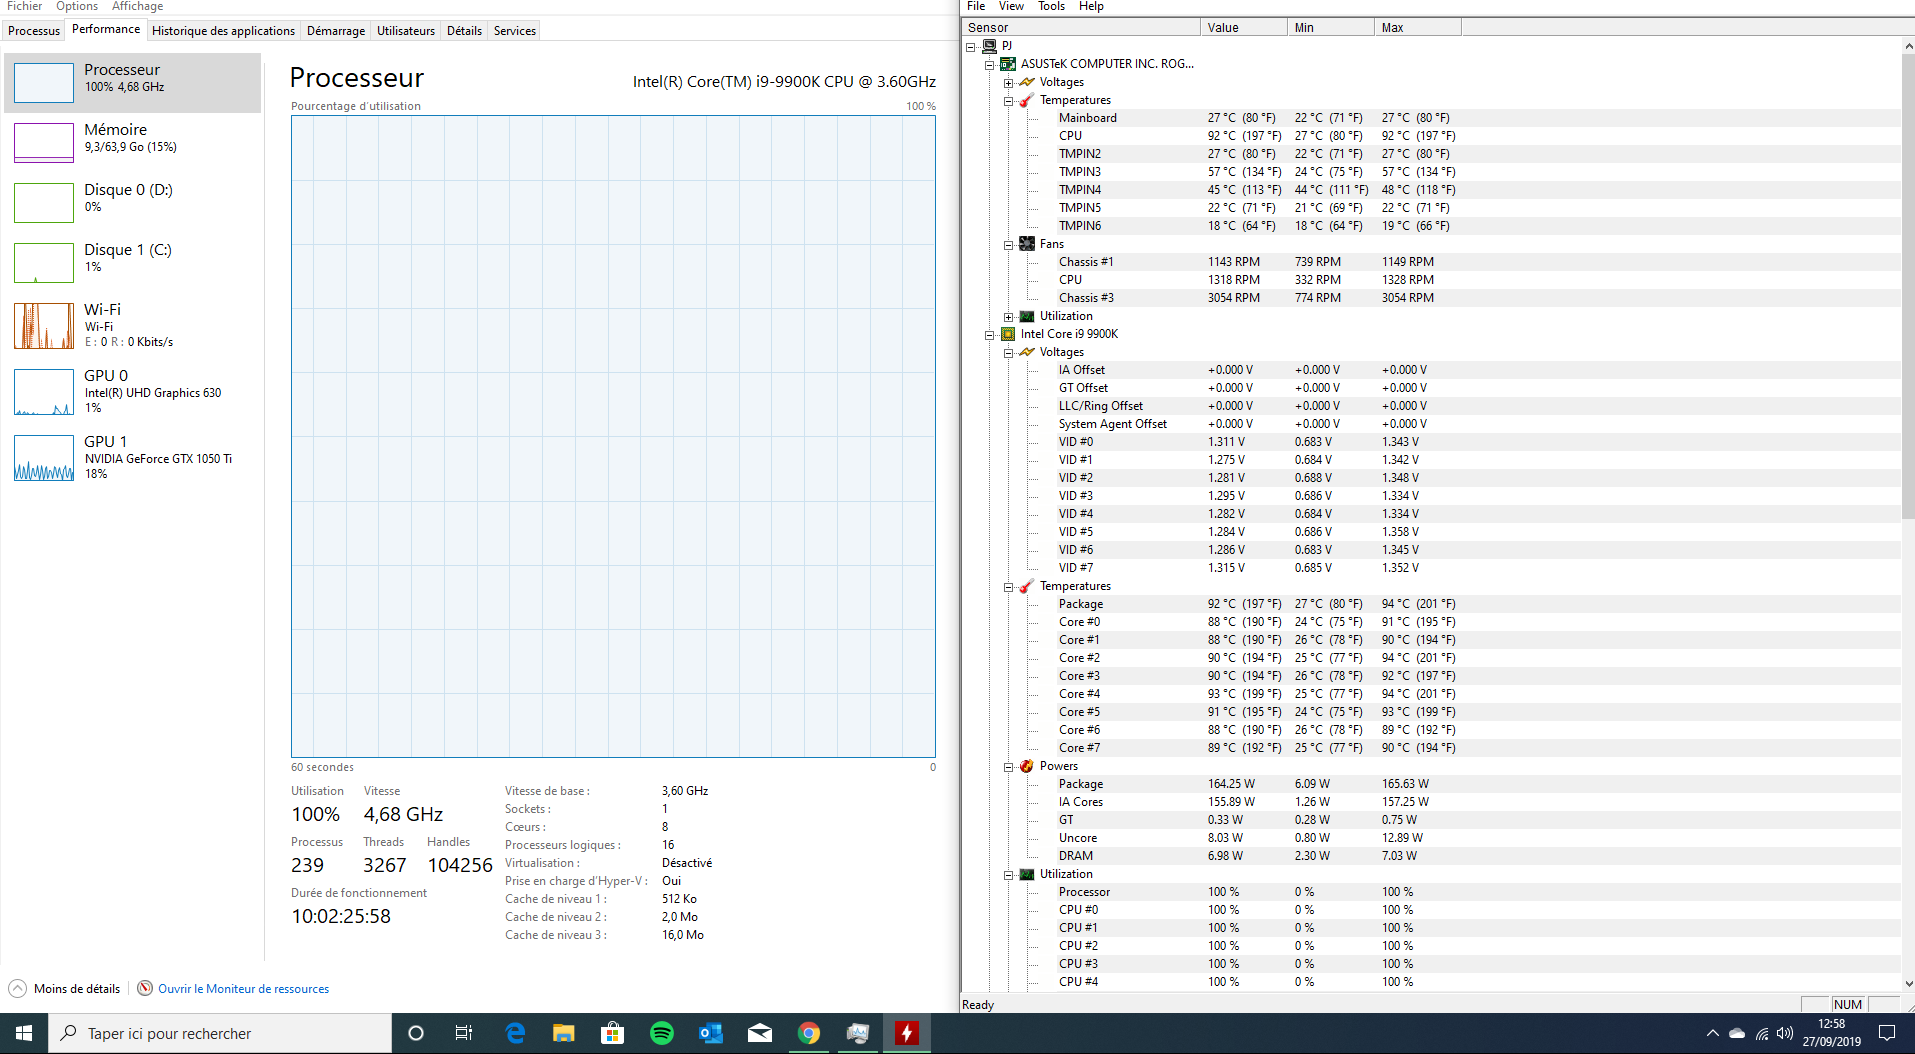Switch to the Démarrage tab
The image size is (1915, 1054).
click(x=335, y=31)
